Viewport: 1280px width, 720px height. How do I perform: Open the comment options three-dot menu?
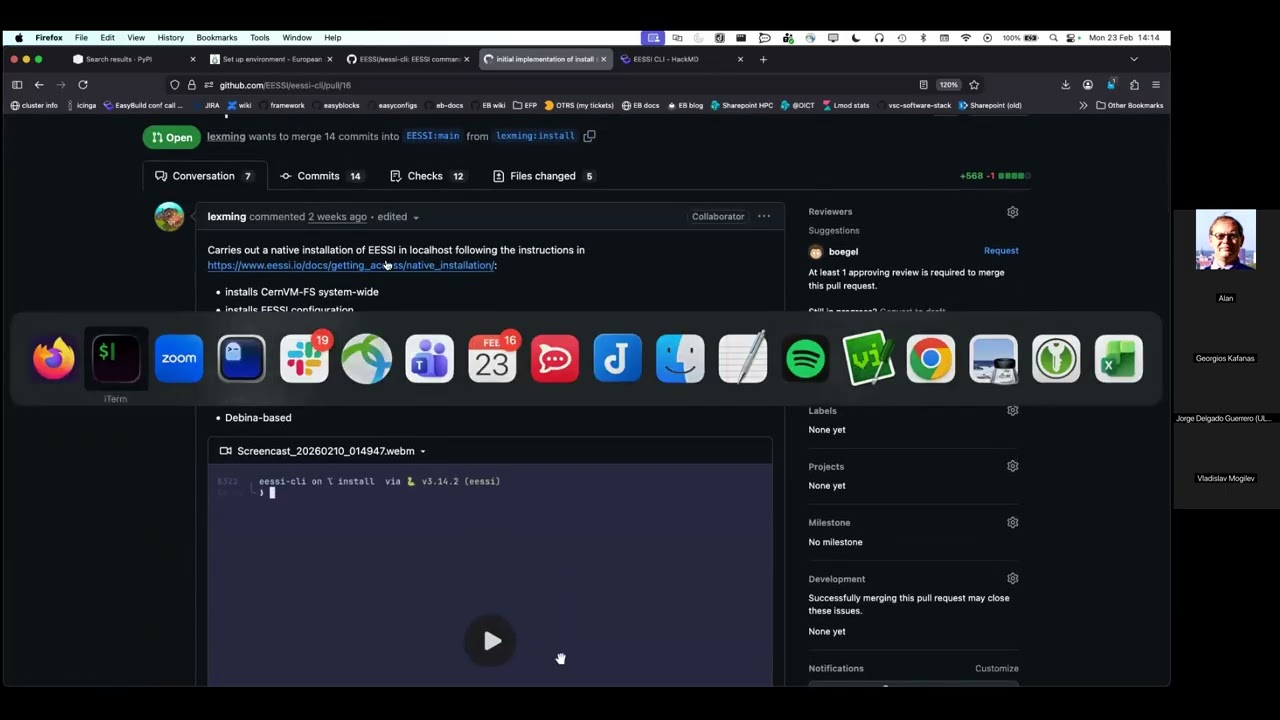click(764, 216)
